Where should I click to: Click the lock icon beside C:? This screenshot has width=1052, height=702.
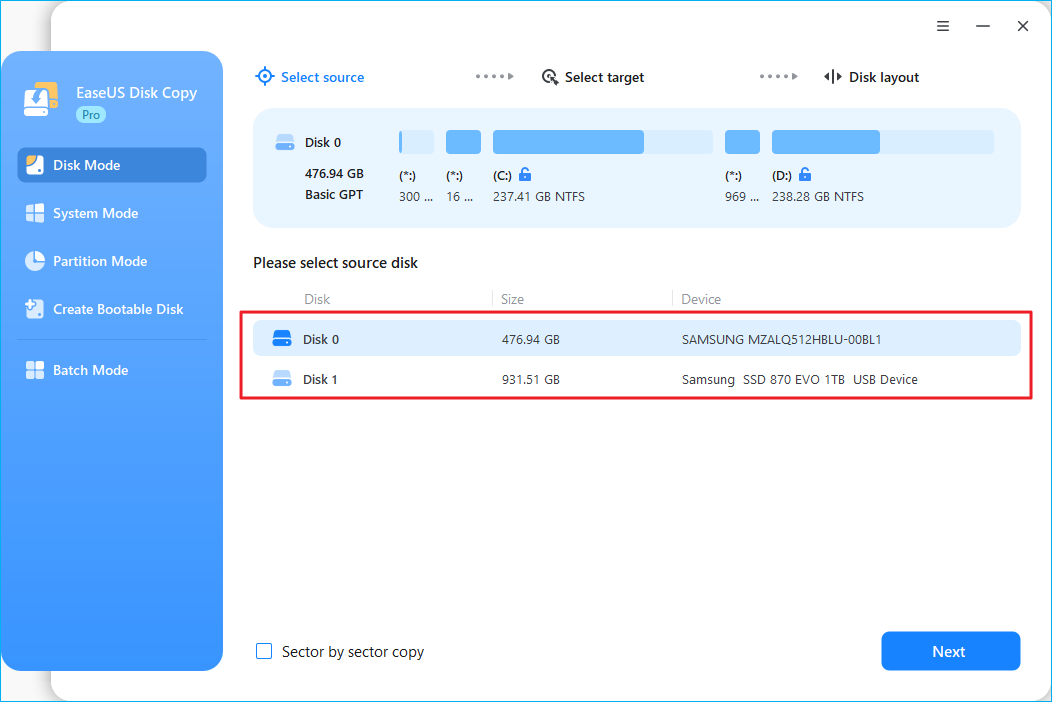pos(525,174)
